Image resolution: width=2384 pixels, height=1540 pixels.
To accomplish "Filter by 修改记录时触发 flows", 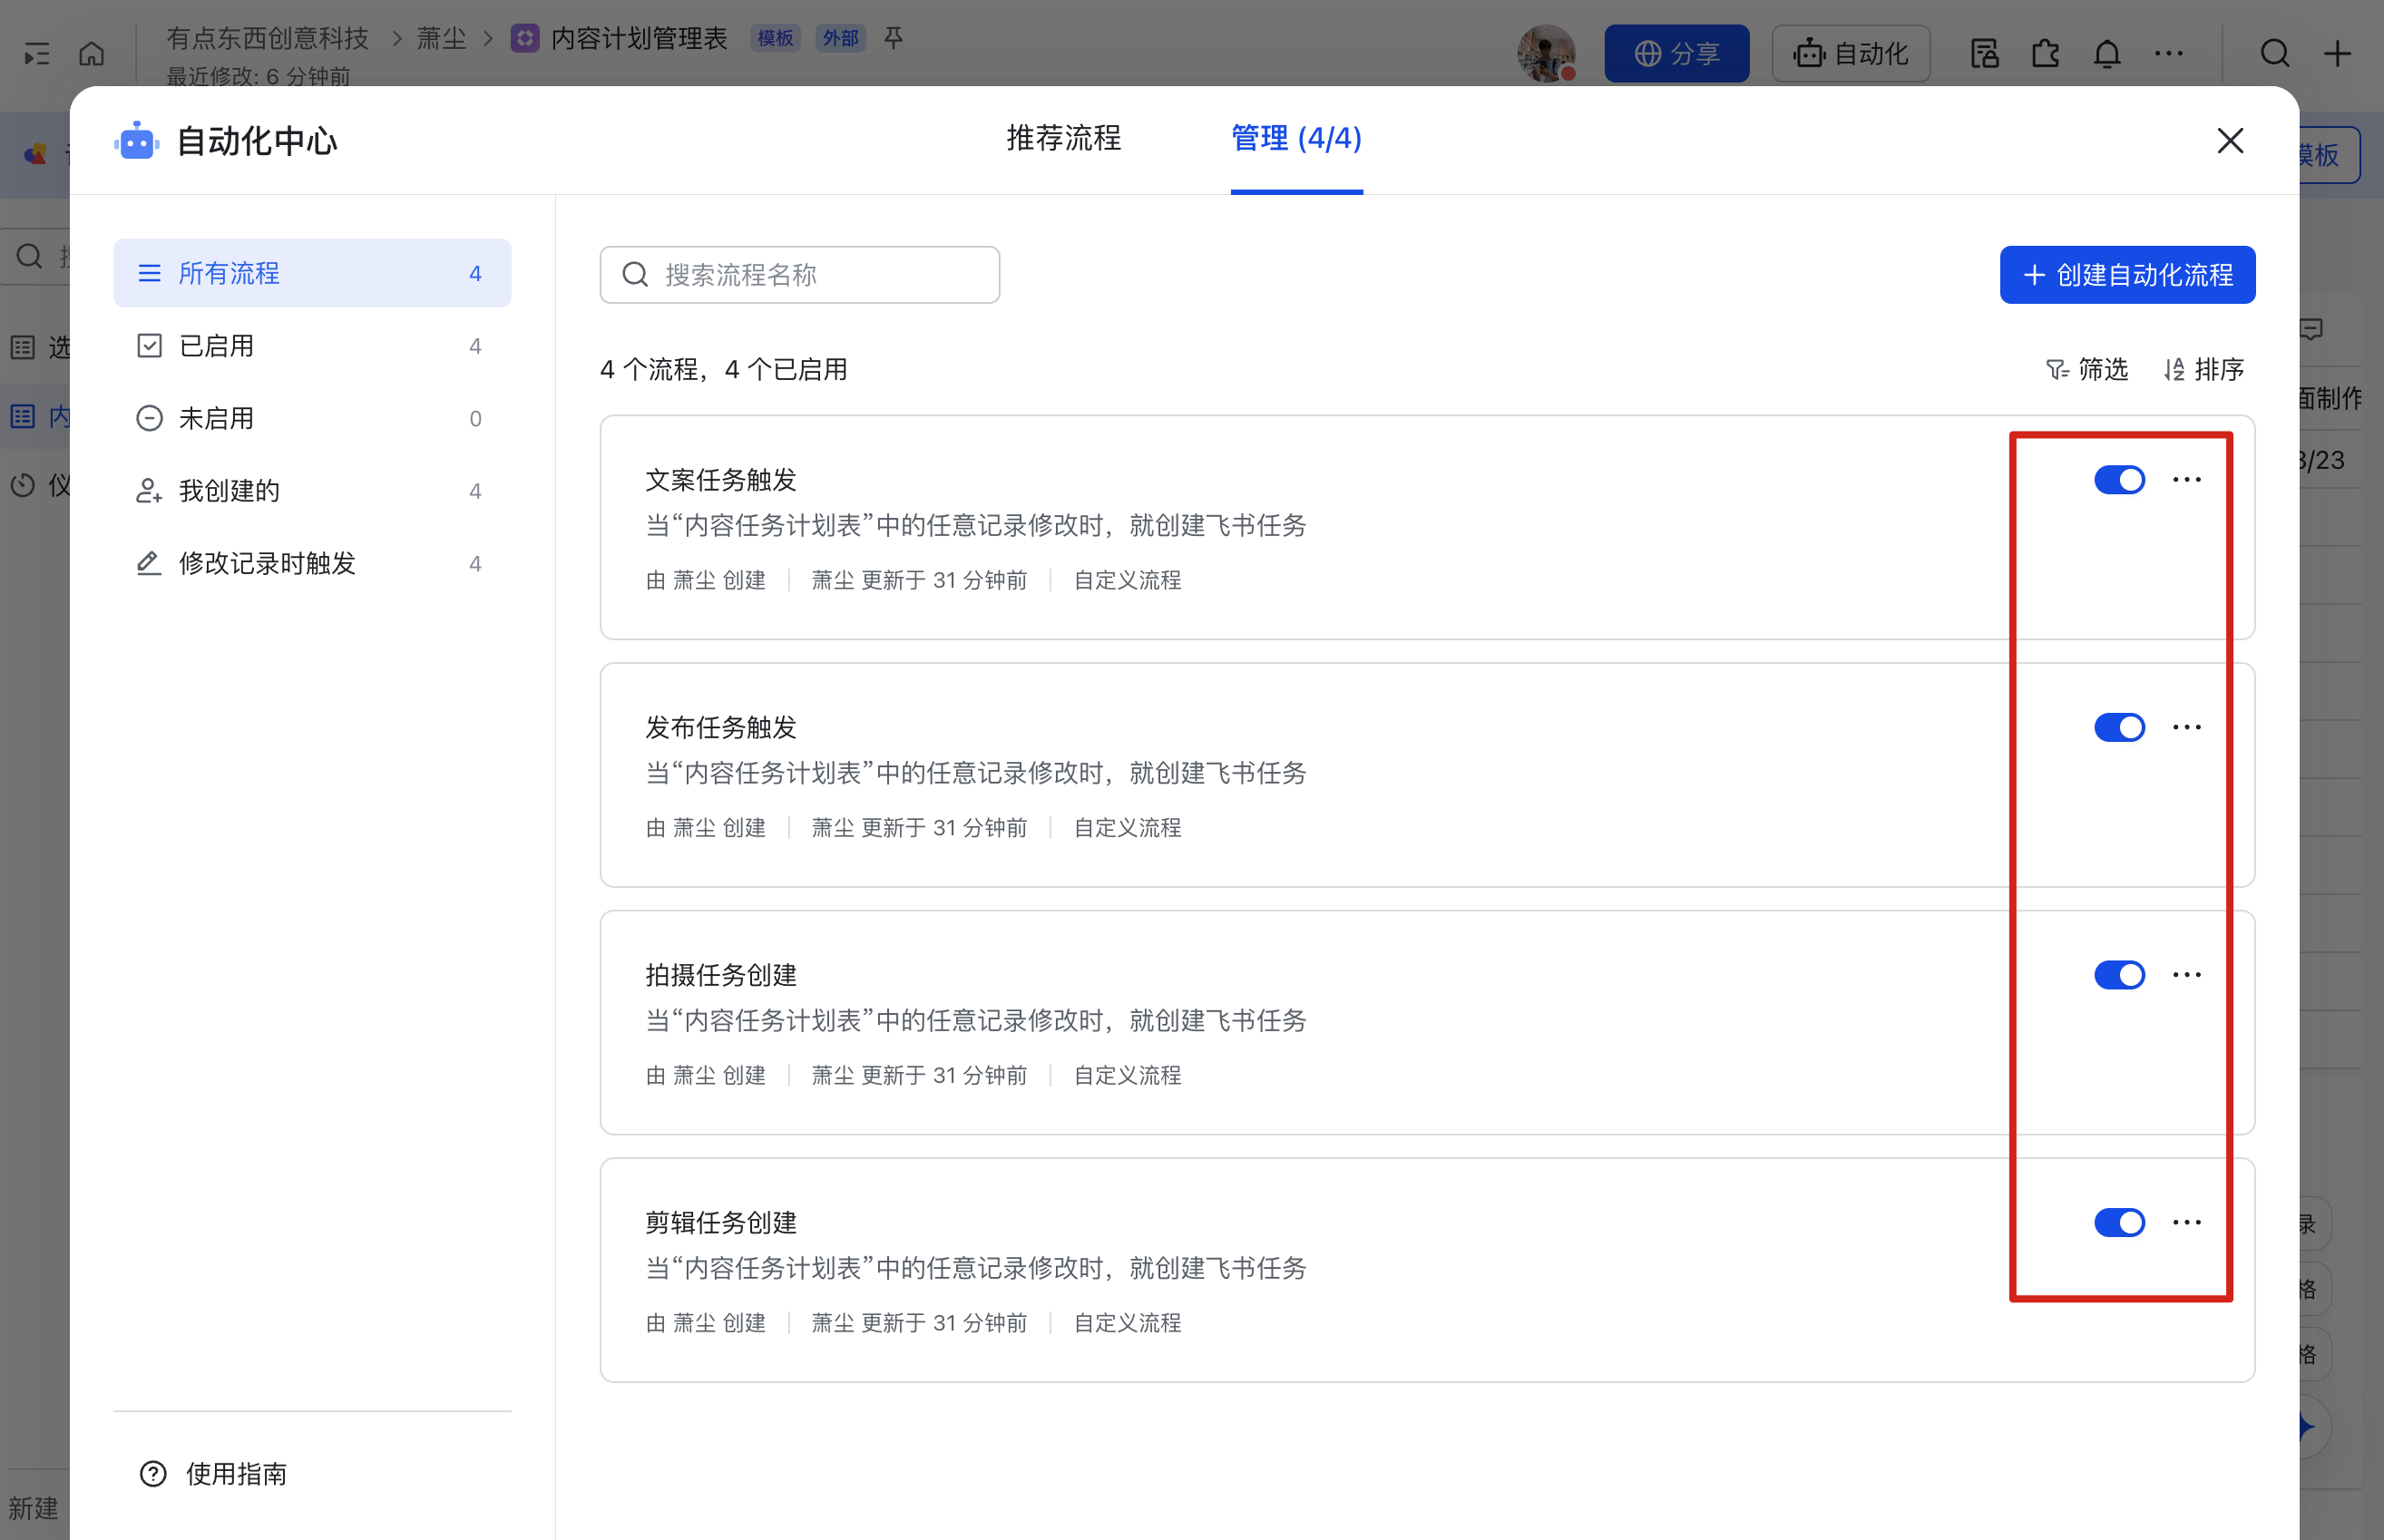I will point(312,563).
